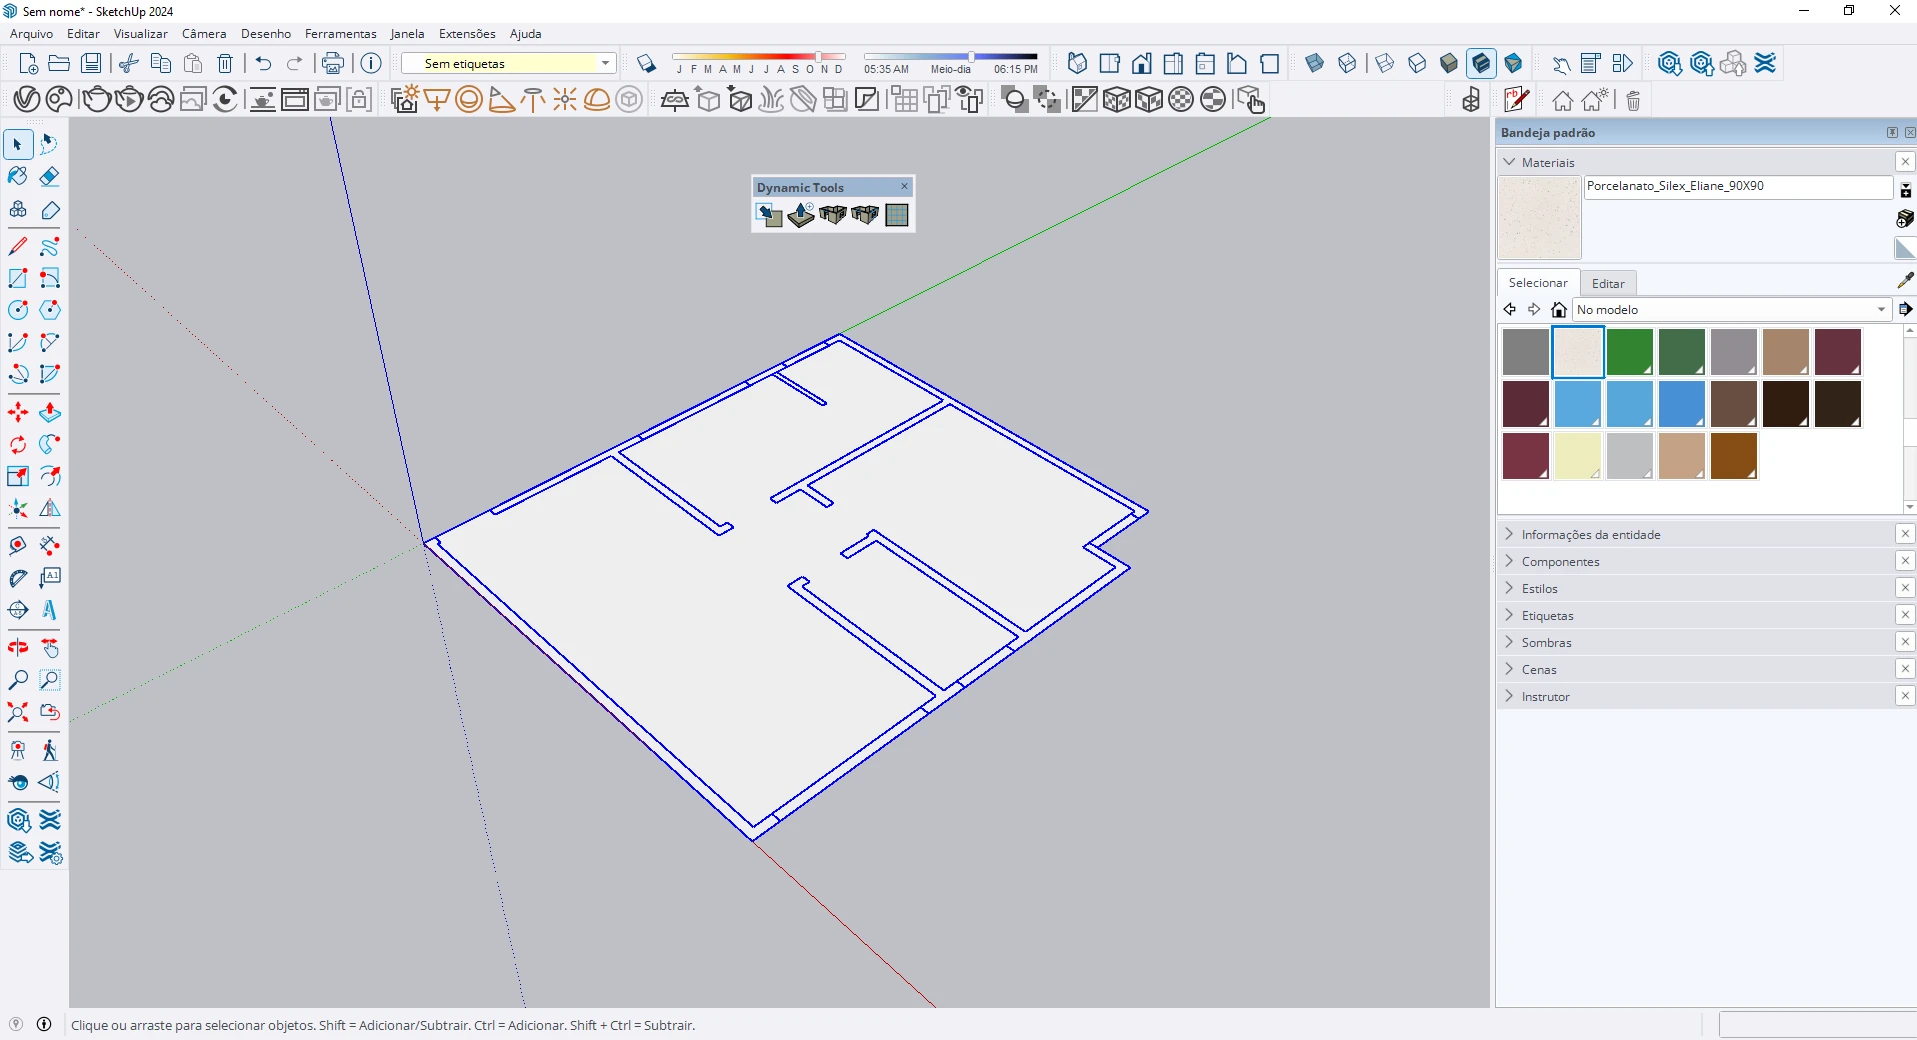Screen dimensions: 1917x1040
Task: Open the Ferramentas menu
Action: point(341,34)
